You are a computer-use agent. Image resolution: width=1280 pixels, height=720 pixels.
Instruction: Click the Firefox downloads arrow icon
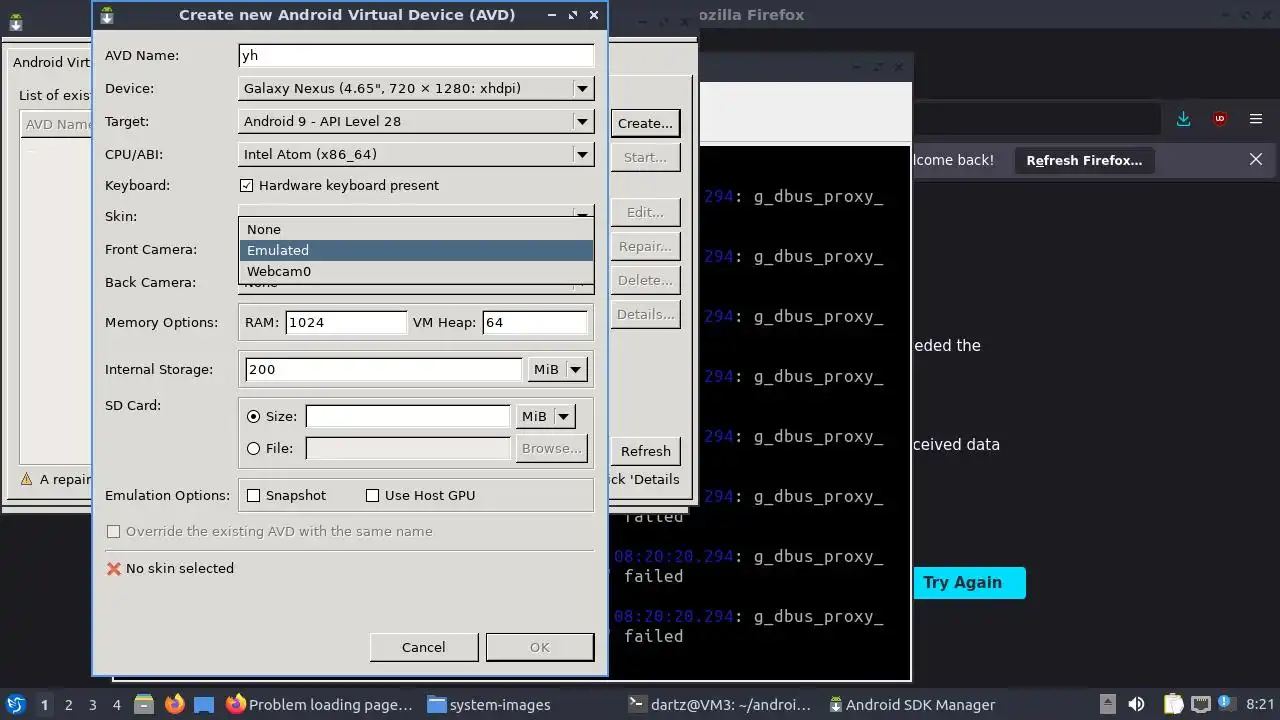coord(1184,119)
